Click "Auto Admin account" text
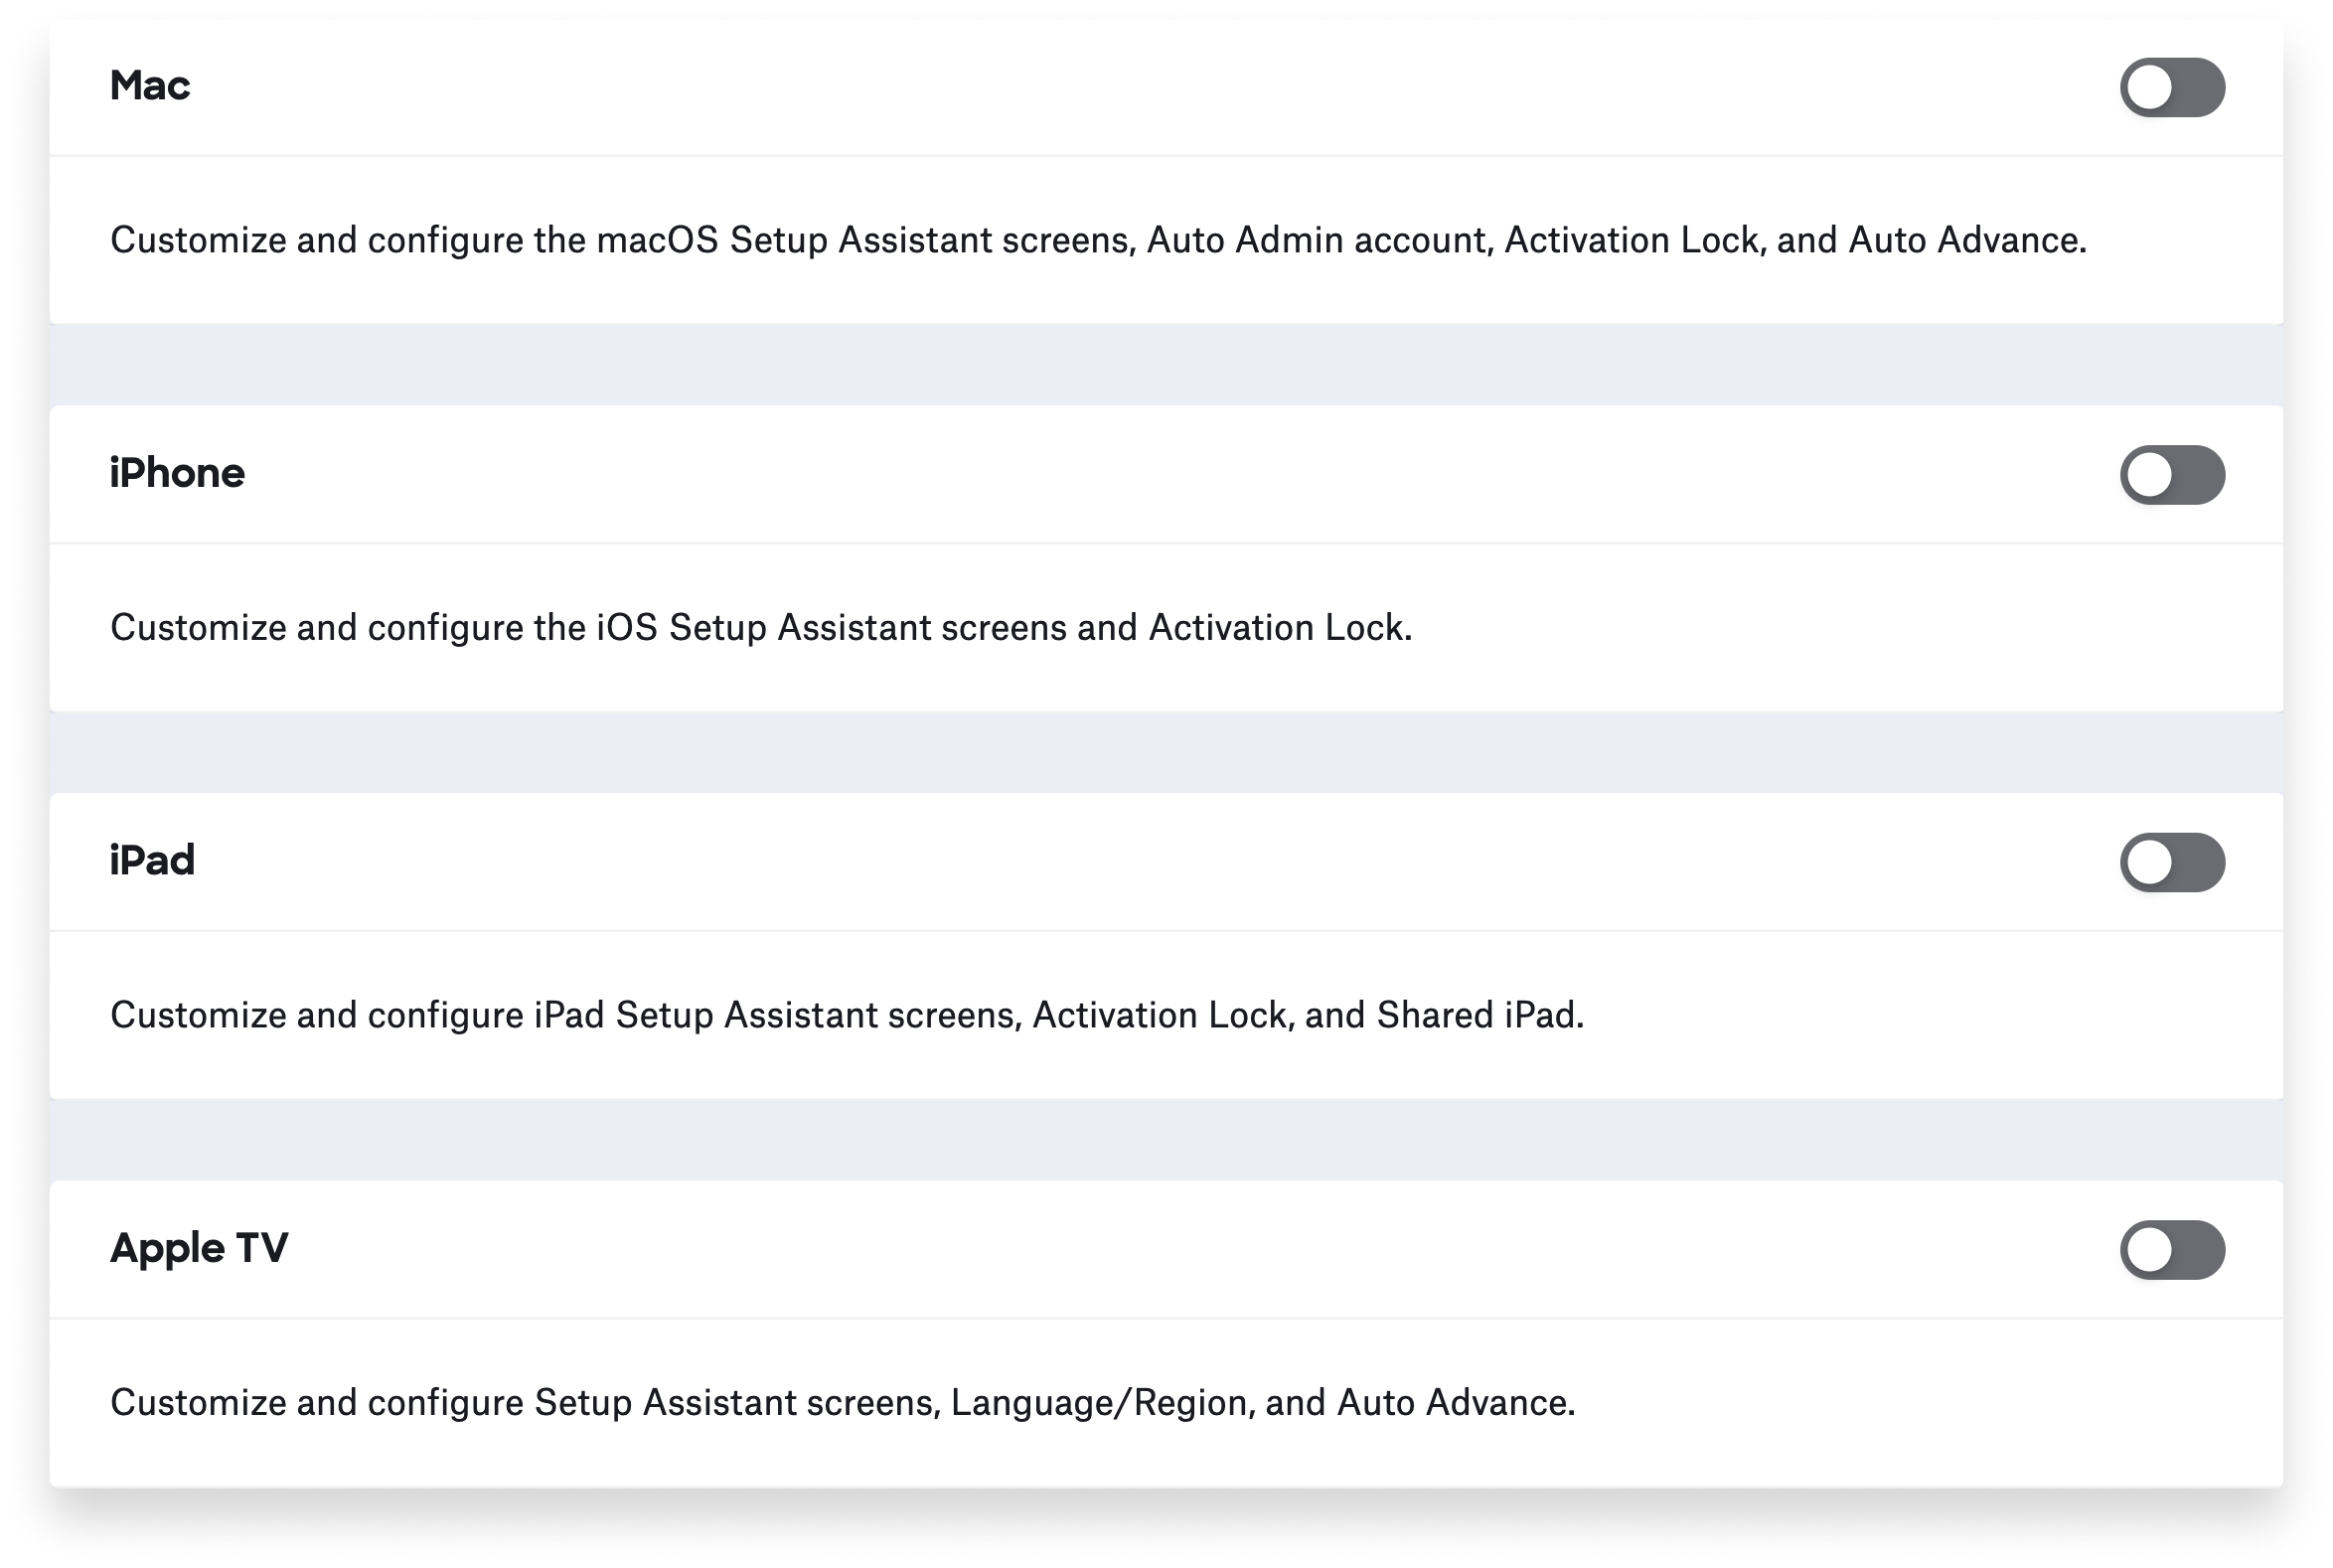This screenshot has width=2333, height=1568. (1318, 240)
